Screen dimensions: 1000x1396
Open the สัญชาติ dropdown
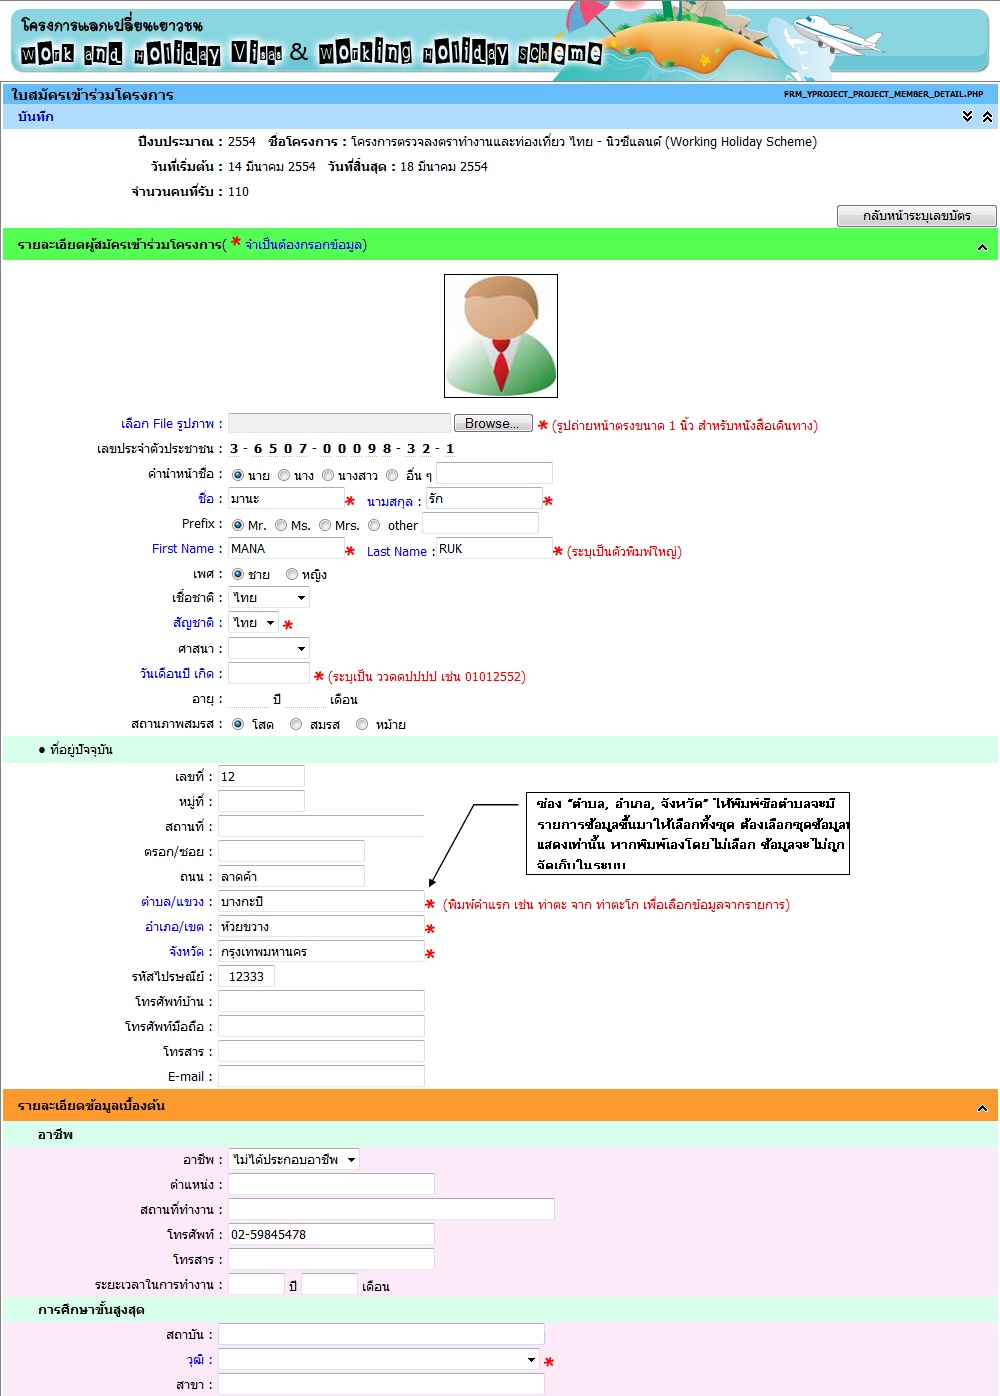pyautogui.click(x=254, y=623)
